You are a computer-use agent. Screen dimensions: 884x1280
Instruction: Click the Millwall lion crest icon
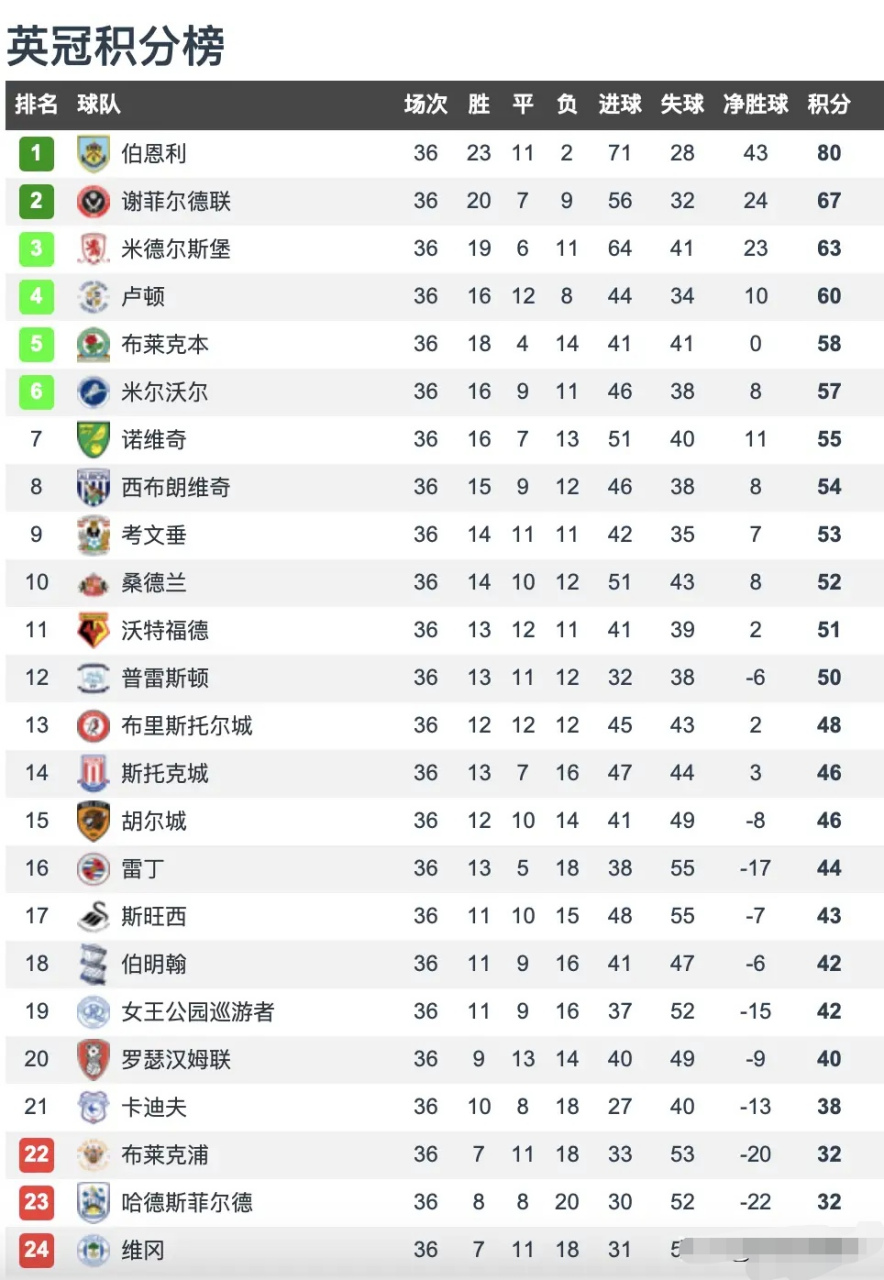pyautogui.click(x=93, y=392)
